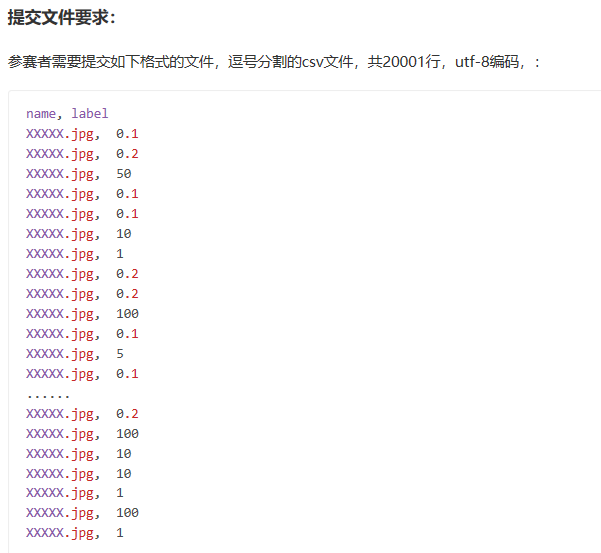Image resolution: width=601 pixels, height=553 pixels.
Task: Click 'utf-8' in the description sentence
Action: point(472,62)
